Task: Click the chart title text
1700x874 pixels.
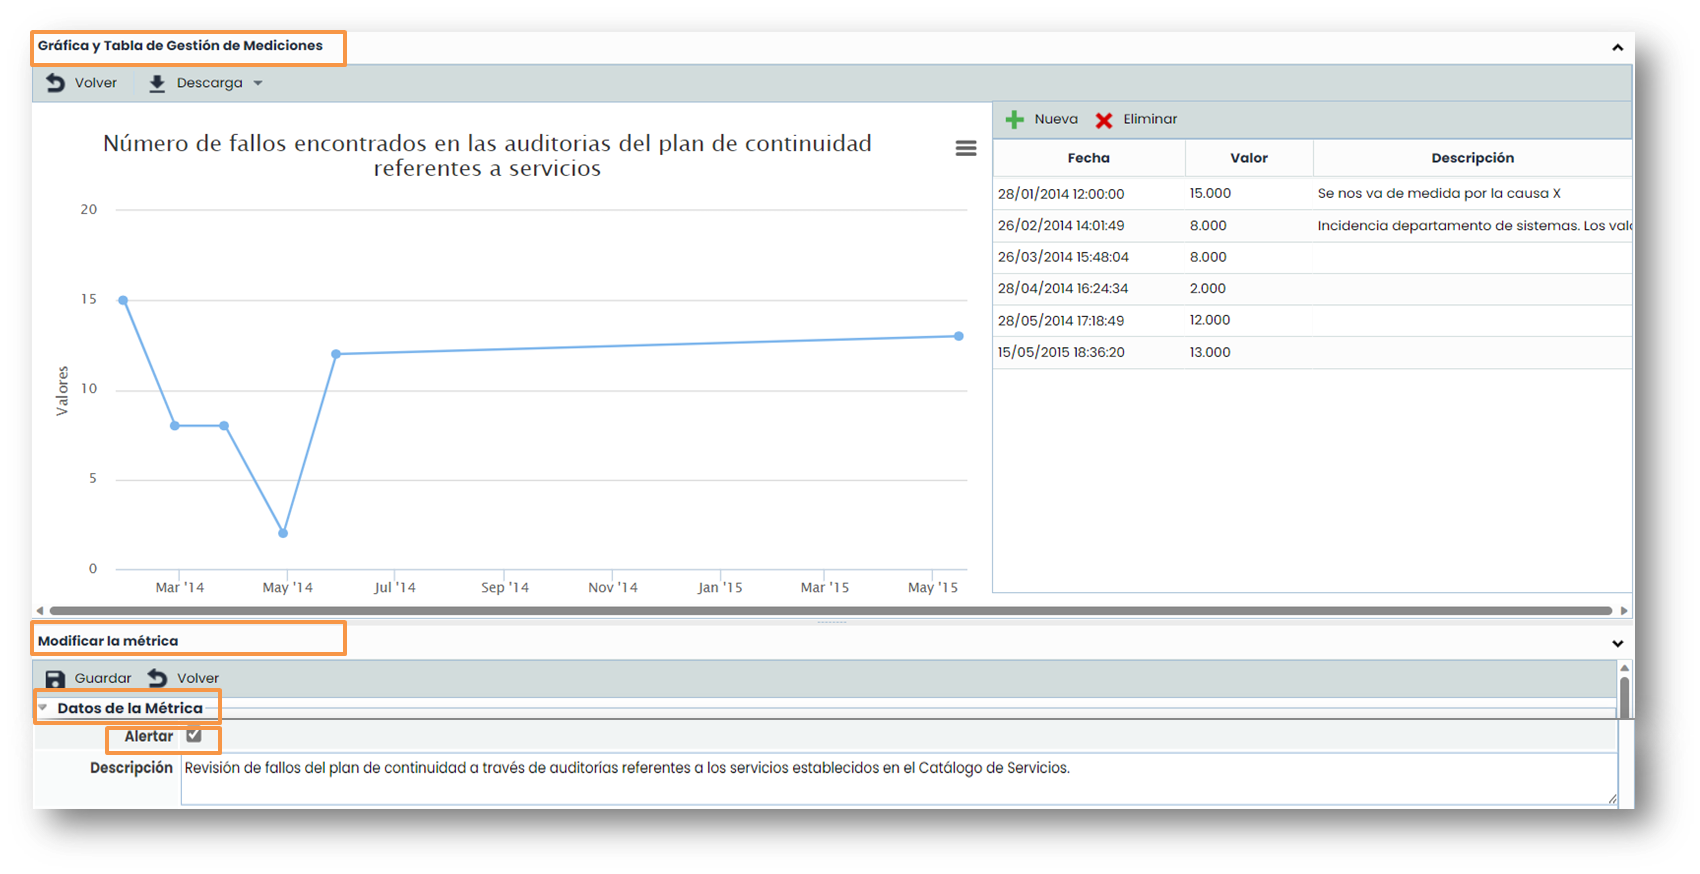Action: (487, 156)
